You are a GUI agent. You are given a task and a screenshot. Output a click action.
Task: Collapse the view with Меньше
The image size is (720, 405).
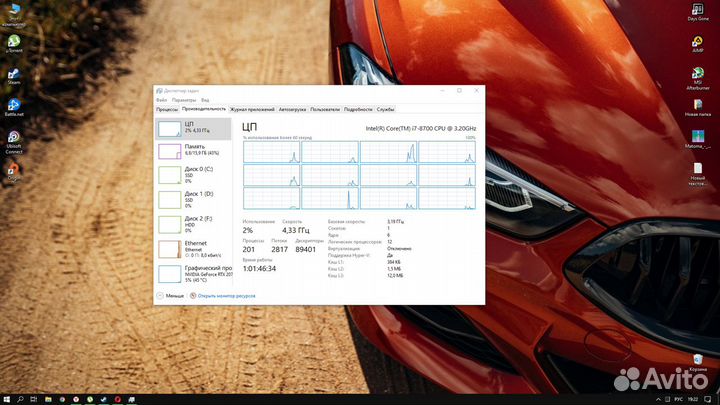[x=171, y=296]
